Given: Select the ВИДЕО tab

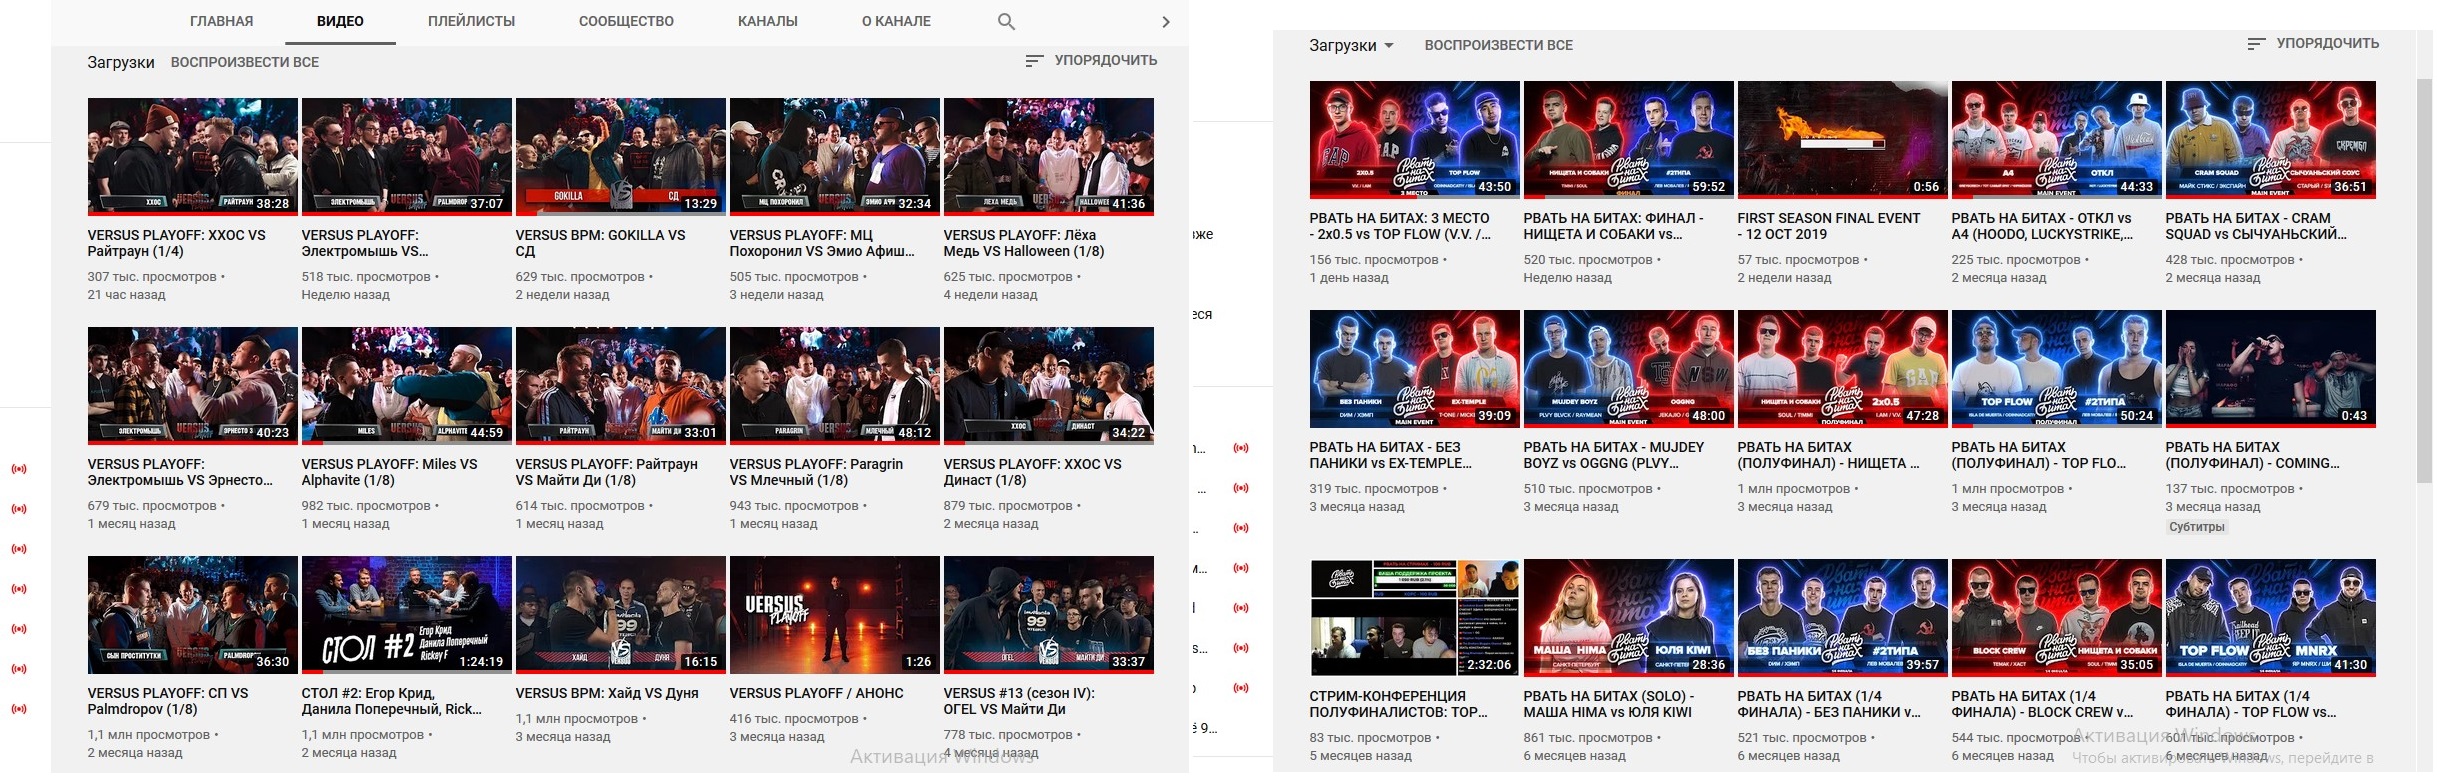Looking at the screenshot, I should click(x=340, y=21).
